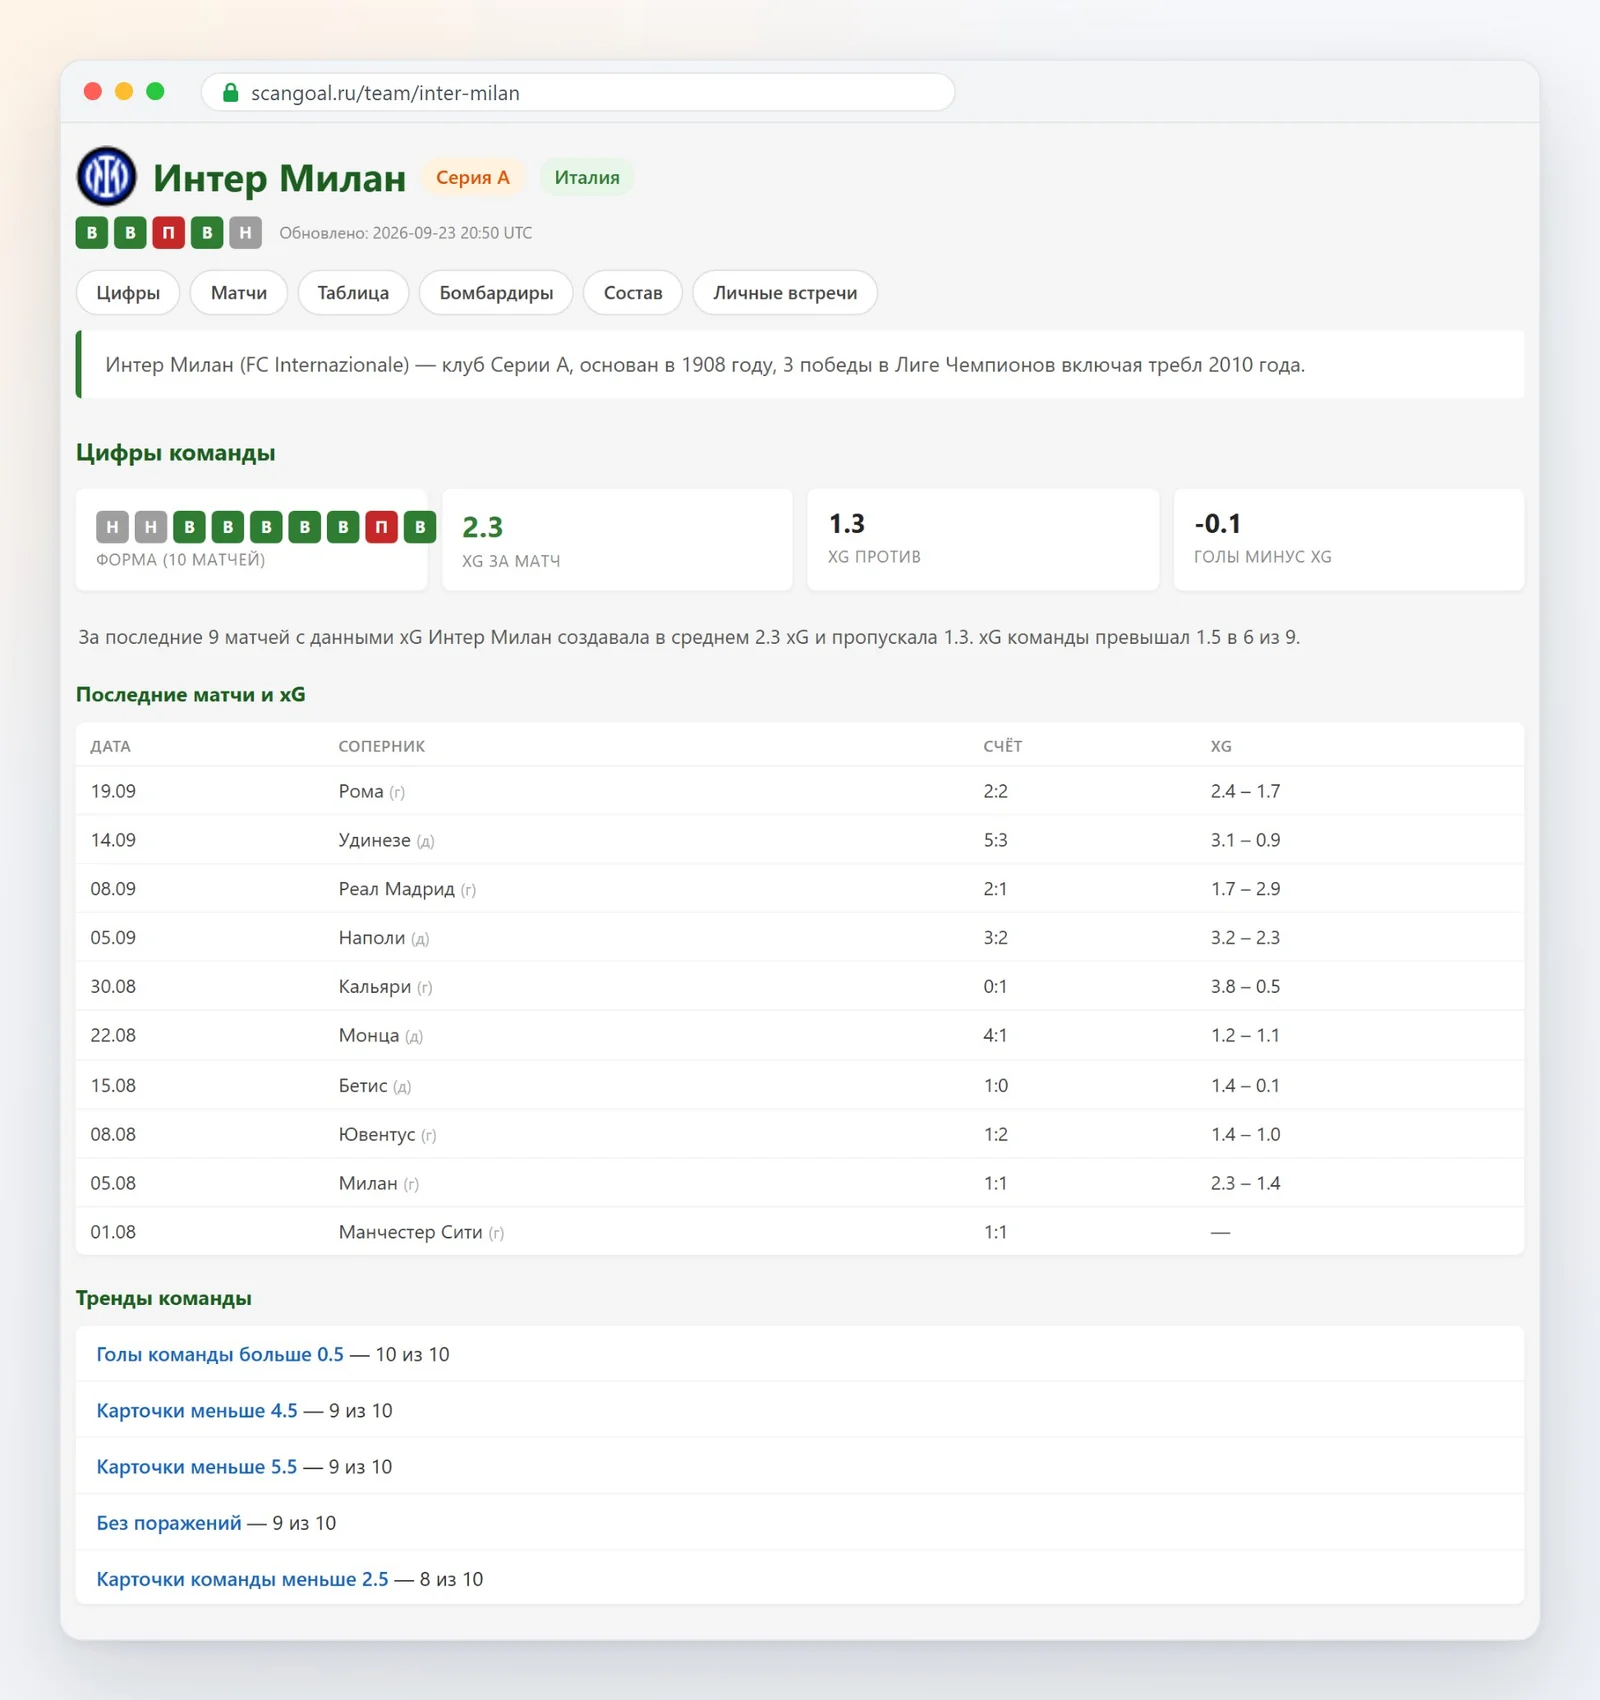Click the red П badge beside the update time
The image size is (1600, 1700).
pos(168,233)
